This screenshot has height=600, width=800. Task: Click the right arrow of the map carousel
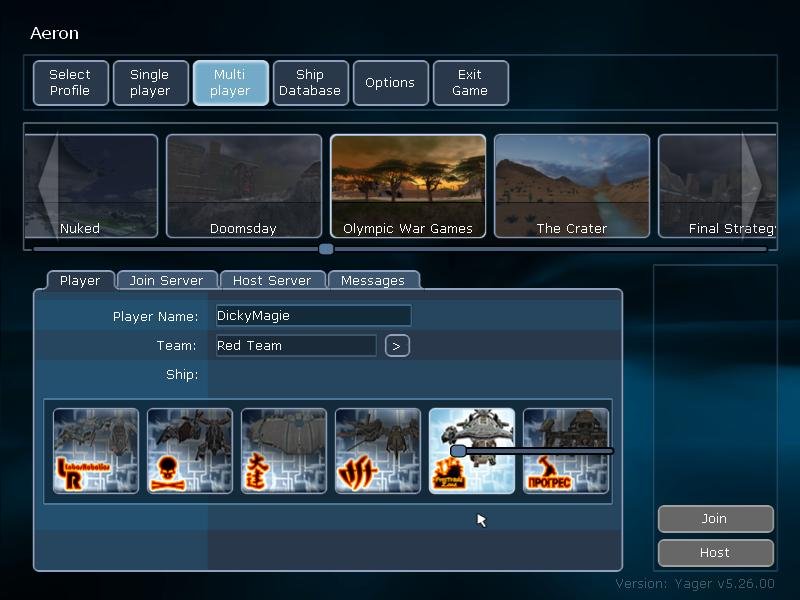[752, 186]
